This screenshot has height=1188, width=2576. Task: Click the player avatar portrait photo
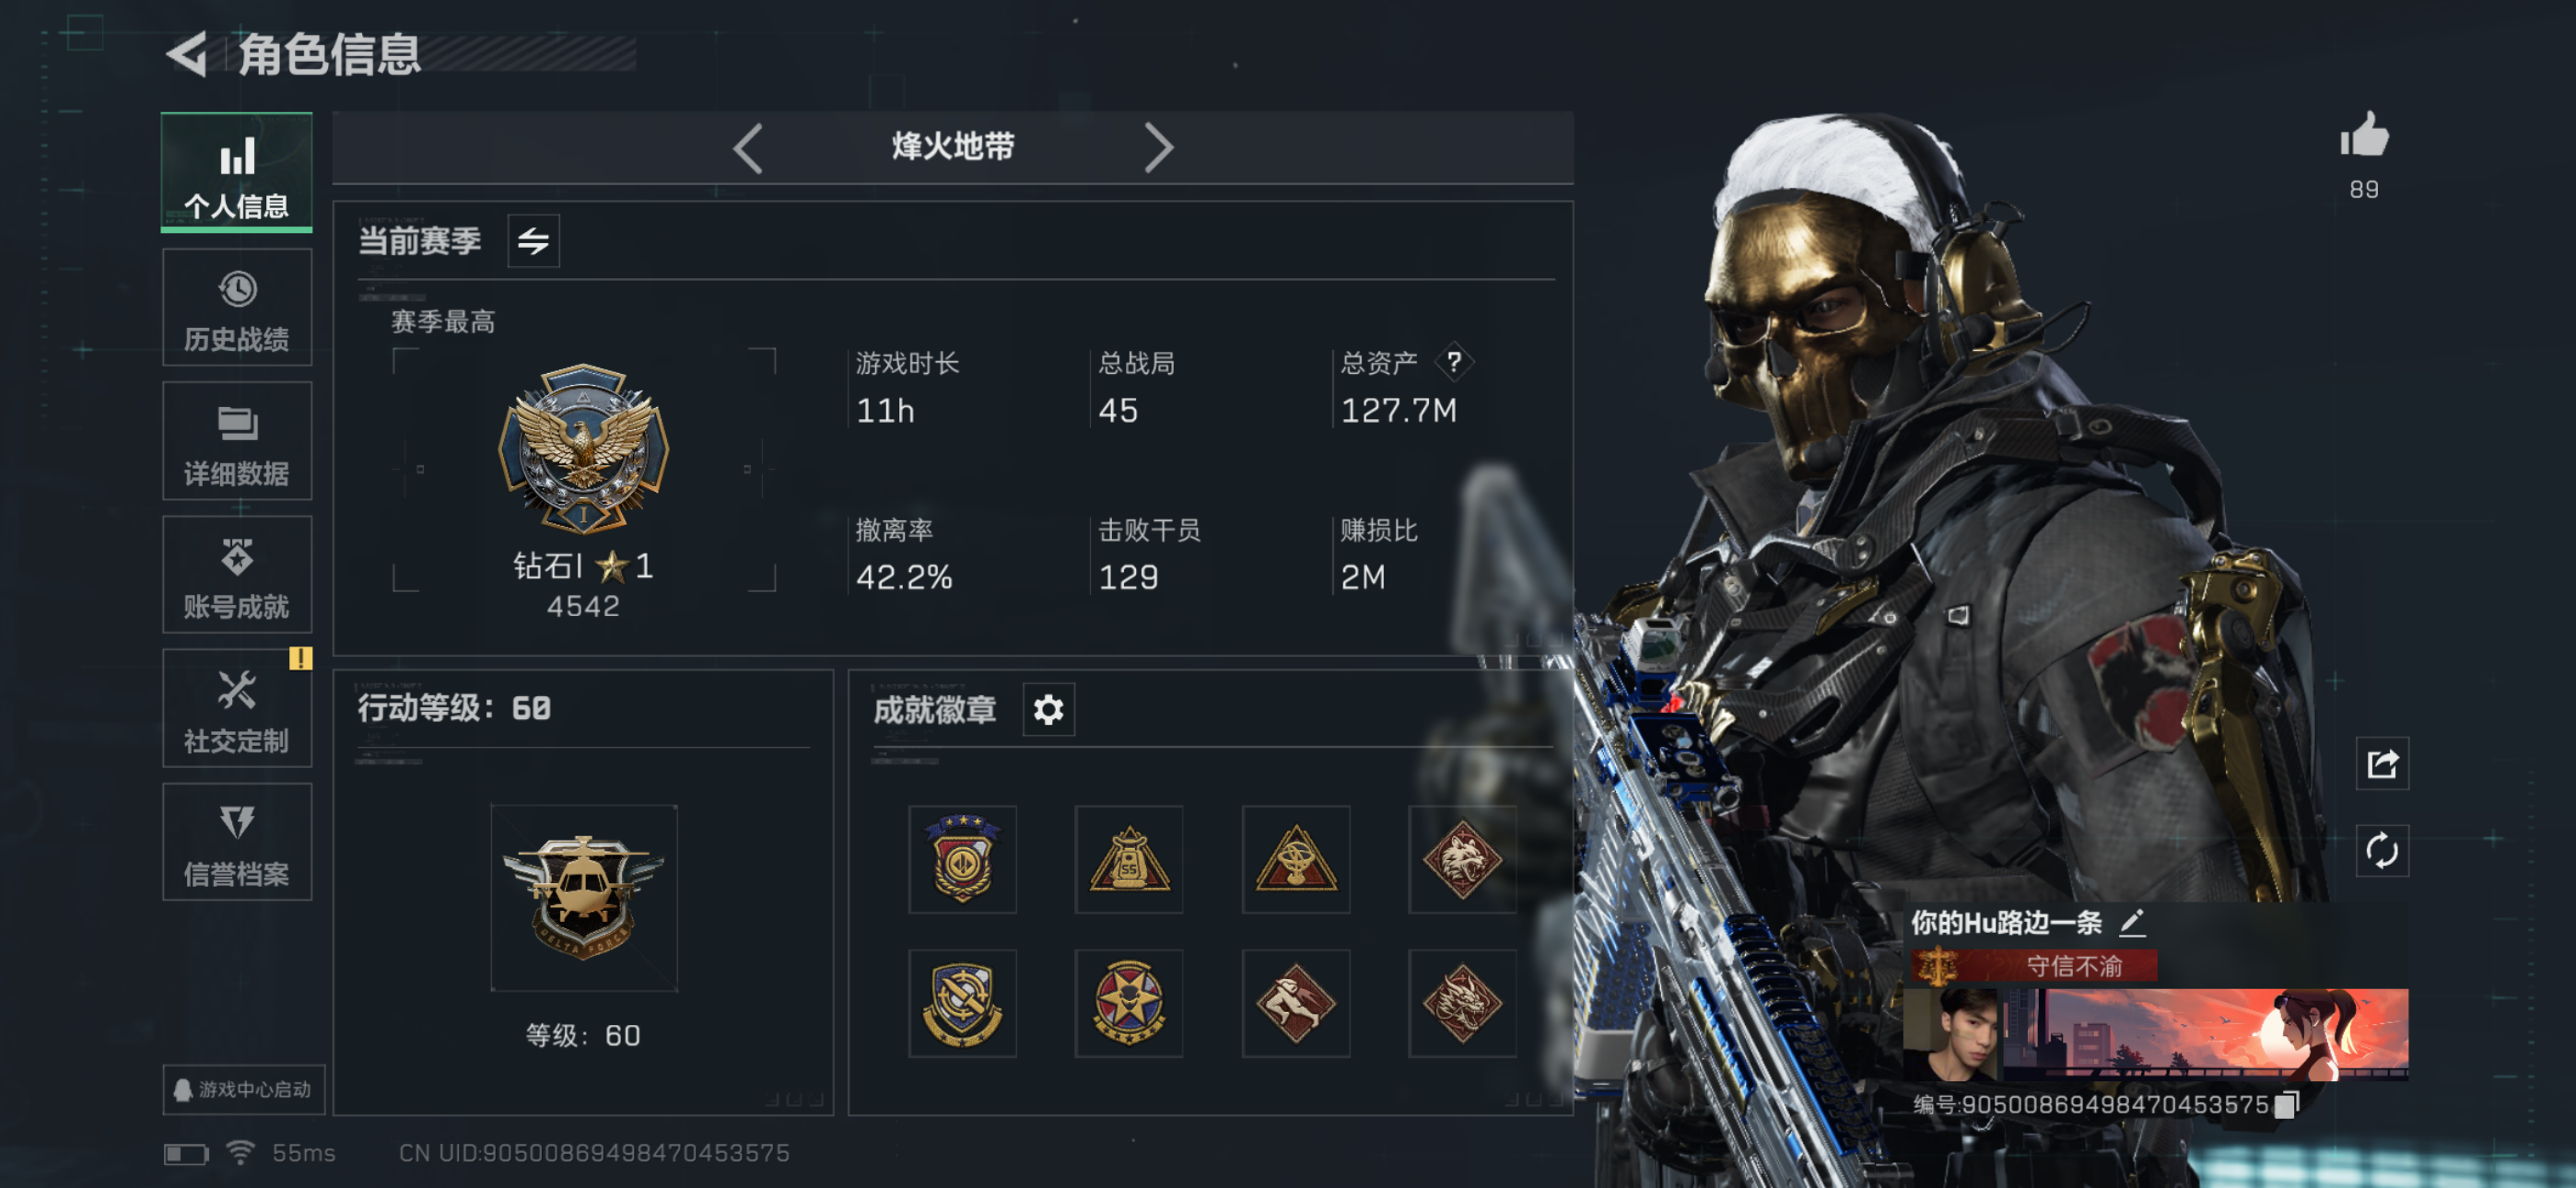(x=1951, y=1035)
